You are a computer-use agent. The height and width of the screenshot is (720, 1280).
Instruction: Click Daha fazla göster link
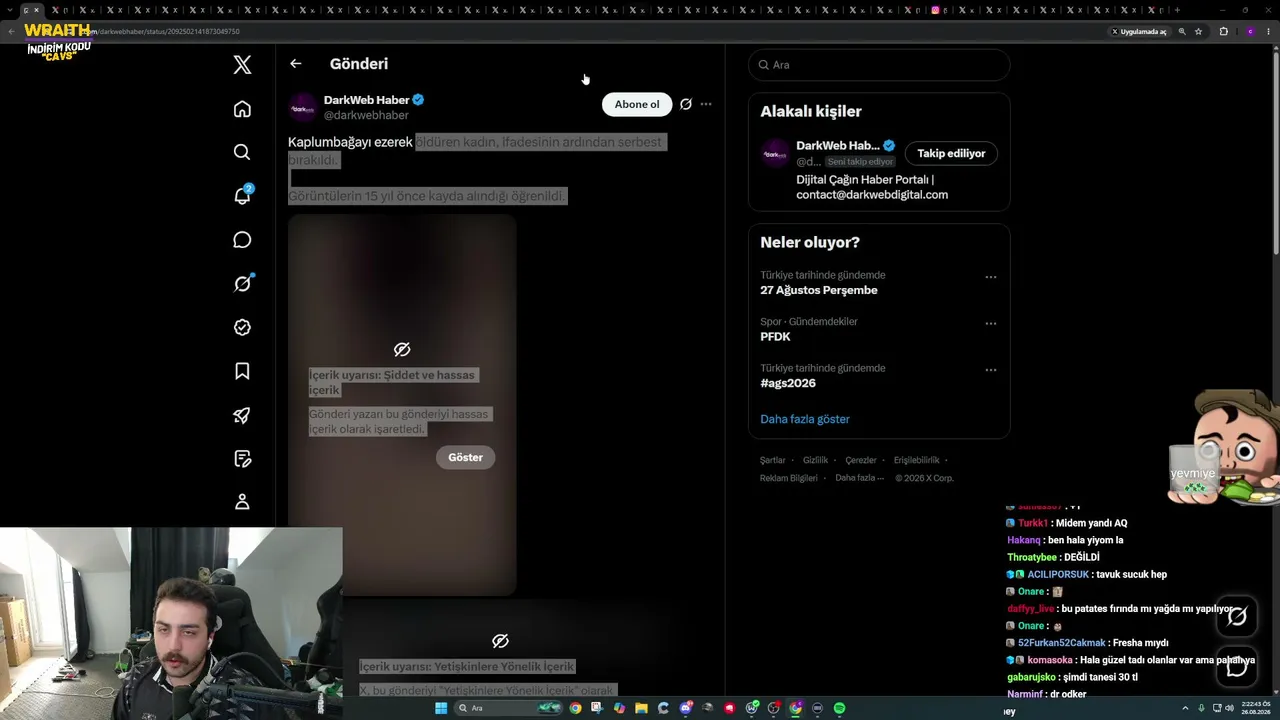(x=805, y=419)
